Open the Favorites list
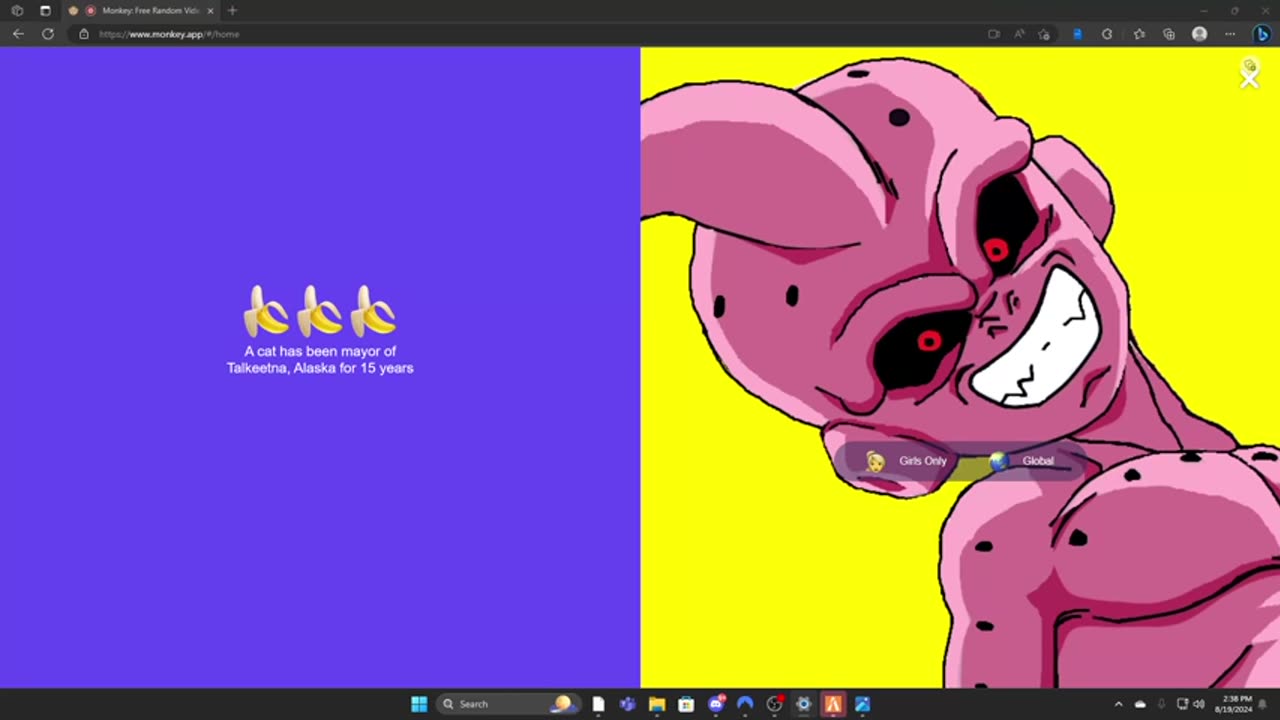The height and width of the screenshot is (720, 1280). pos(1139,34)
